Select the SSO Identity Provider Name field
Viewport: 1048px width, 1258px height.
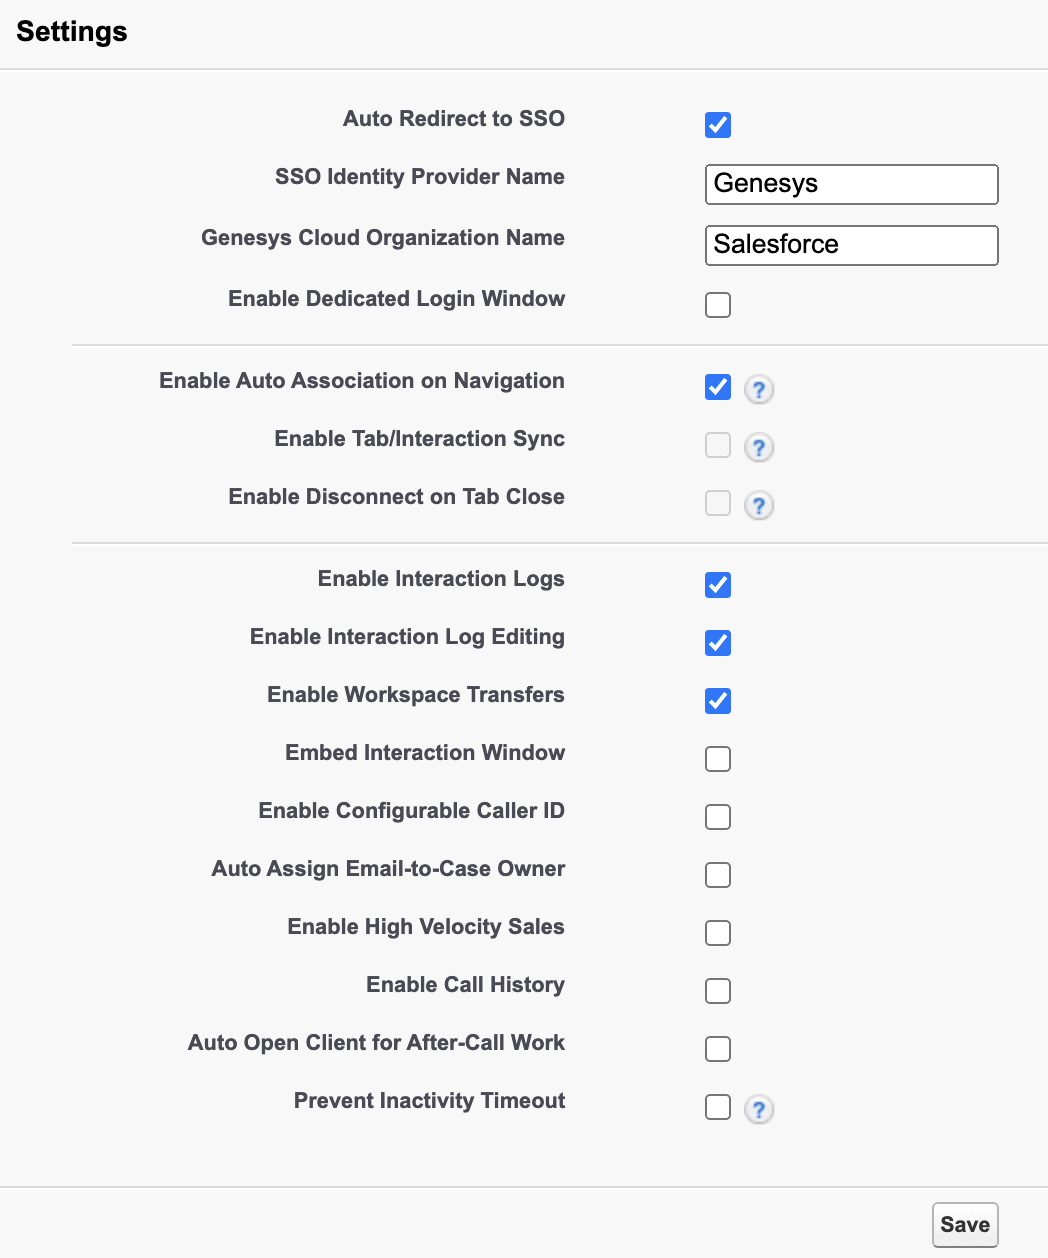coord(851,184)
